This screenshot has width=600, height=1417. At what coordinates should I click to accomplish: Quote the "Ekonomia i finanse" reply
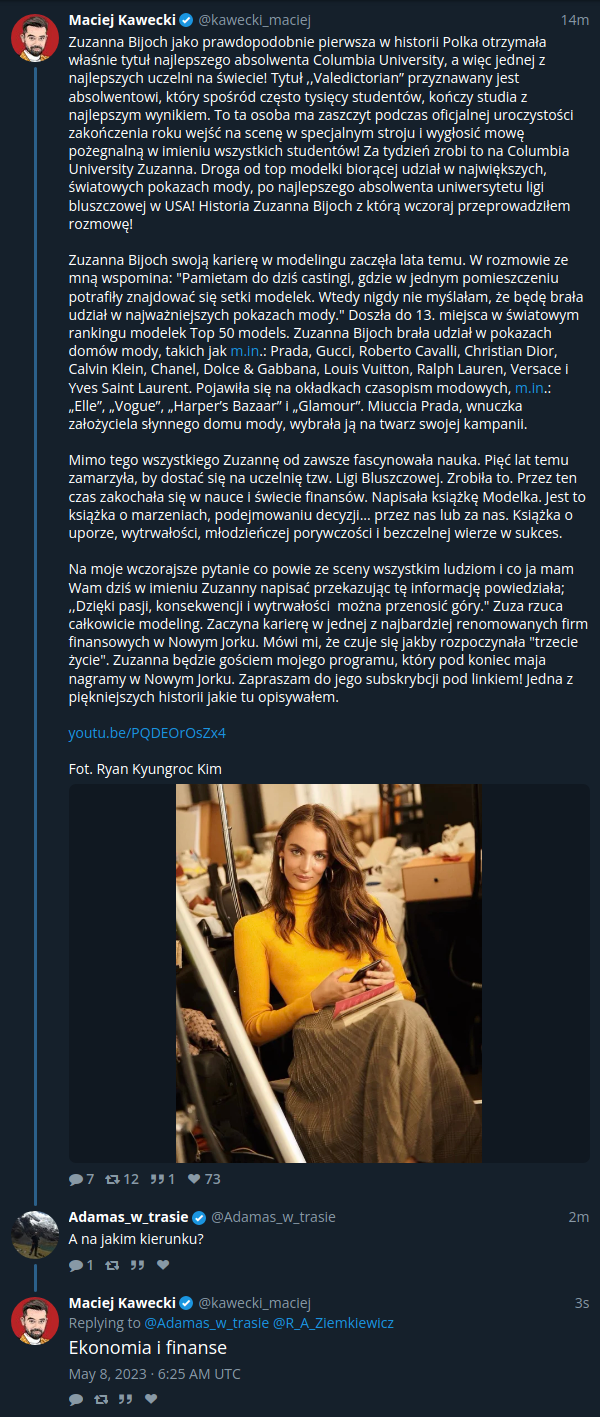(126, 1399)
